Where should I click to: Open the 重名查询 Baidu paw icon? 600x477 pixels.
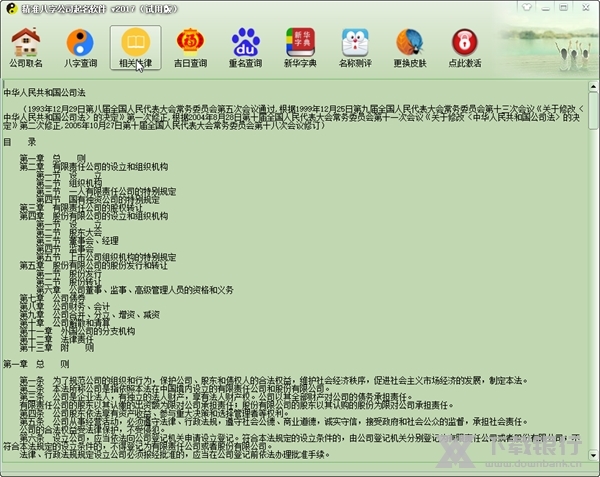click(x=245, y=47)
